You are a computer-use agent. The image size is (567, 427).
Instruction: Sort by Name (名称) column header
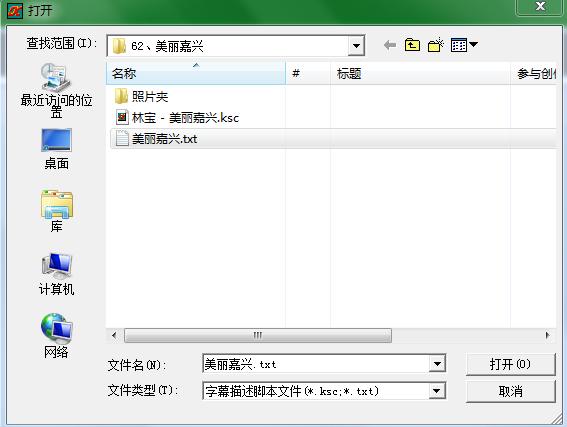click(196, 73)
